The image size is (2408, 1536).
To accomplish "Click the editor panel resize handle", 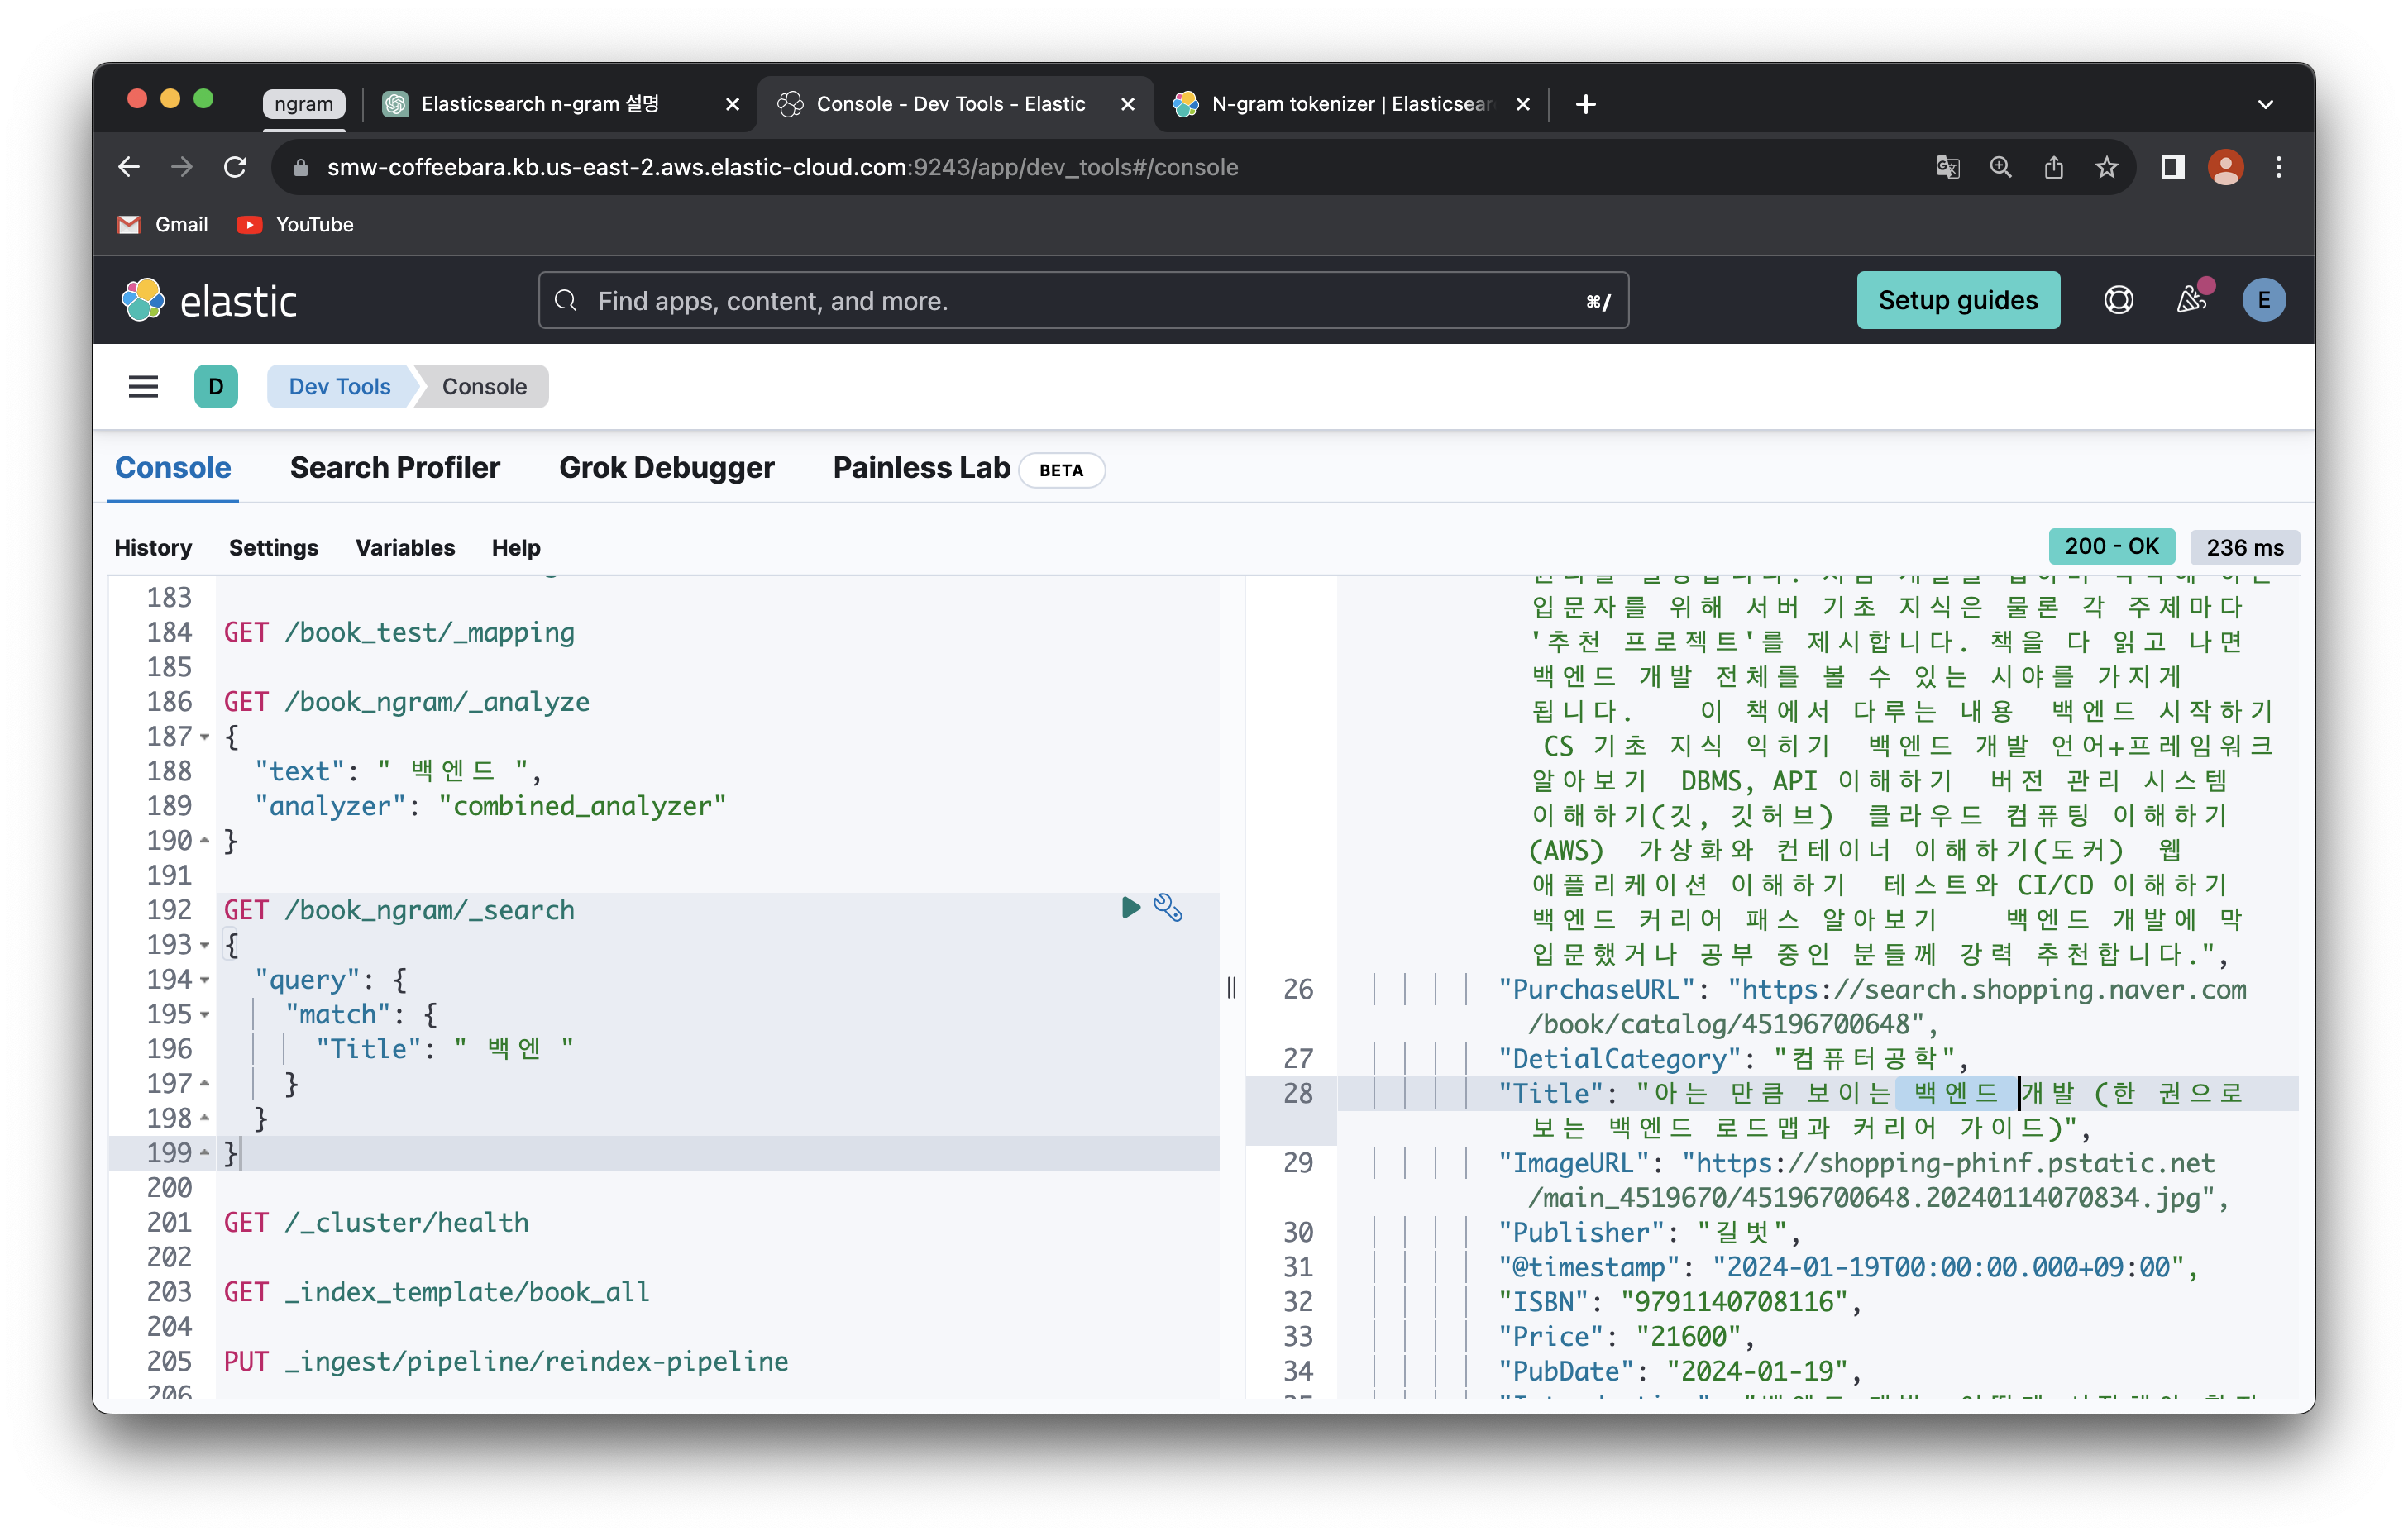I will [1232, 988].
